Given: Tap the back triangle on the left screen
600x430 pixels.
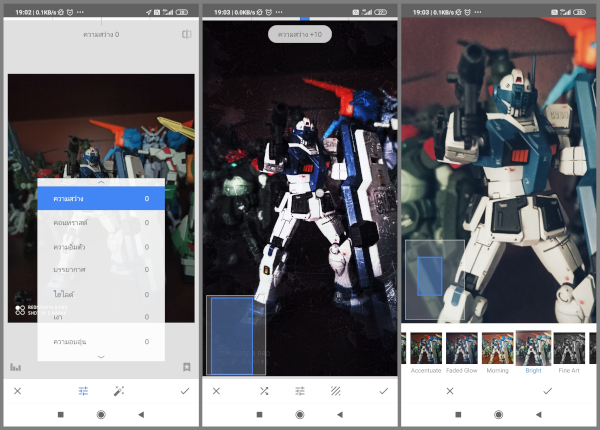Looking at the screenshot, I should tap(141, 414).
